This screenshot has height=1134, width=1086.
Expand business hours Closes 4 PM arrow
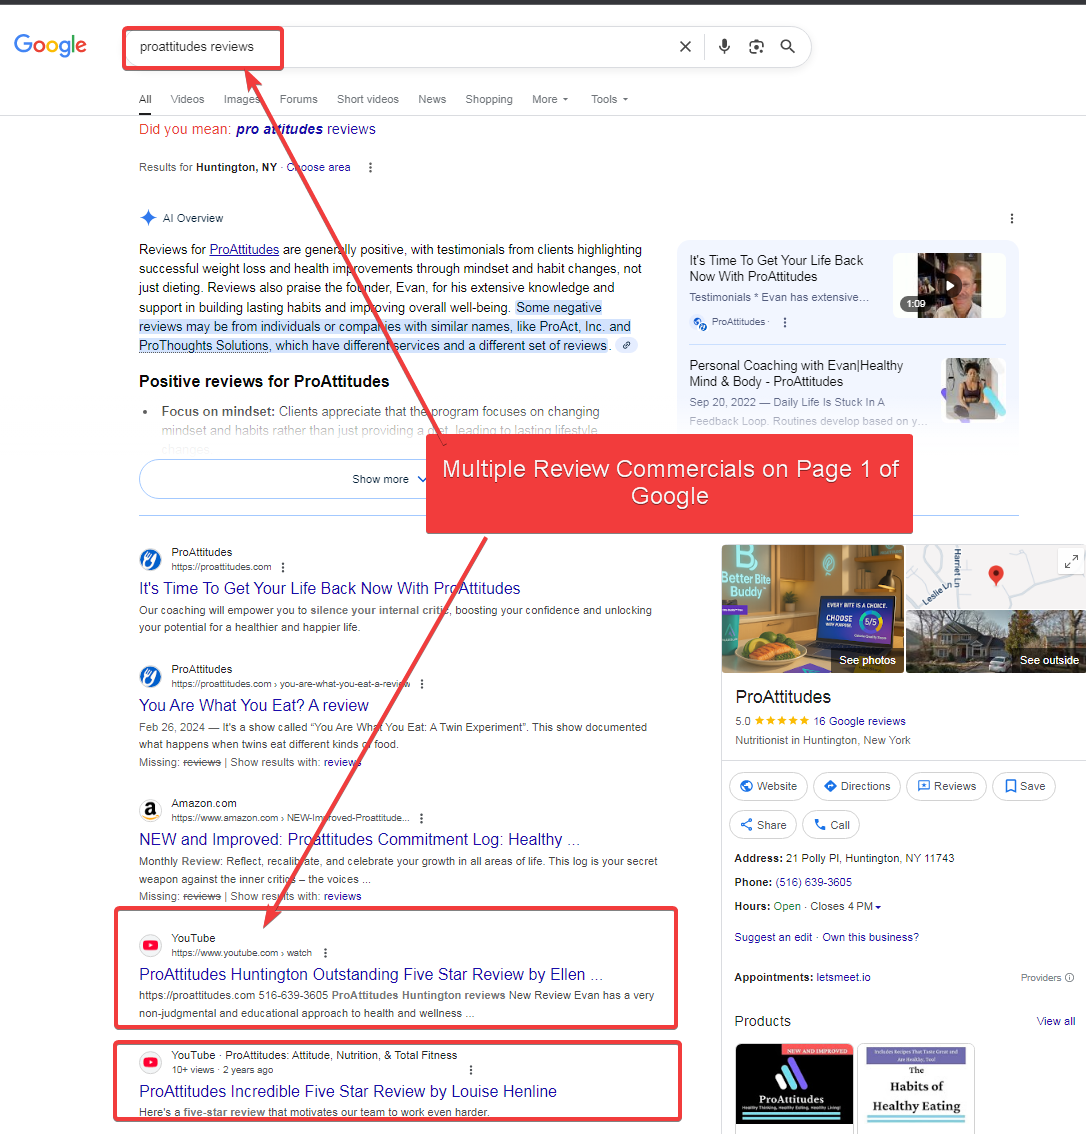878,907
